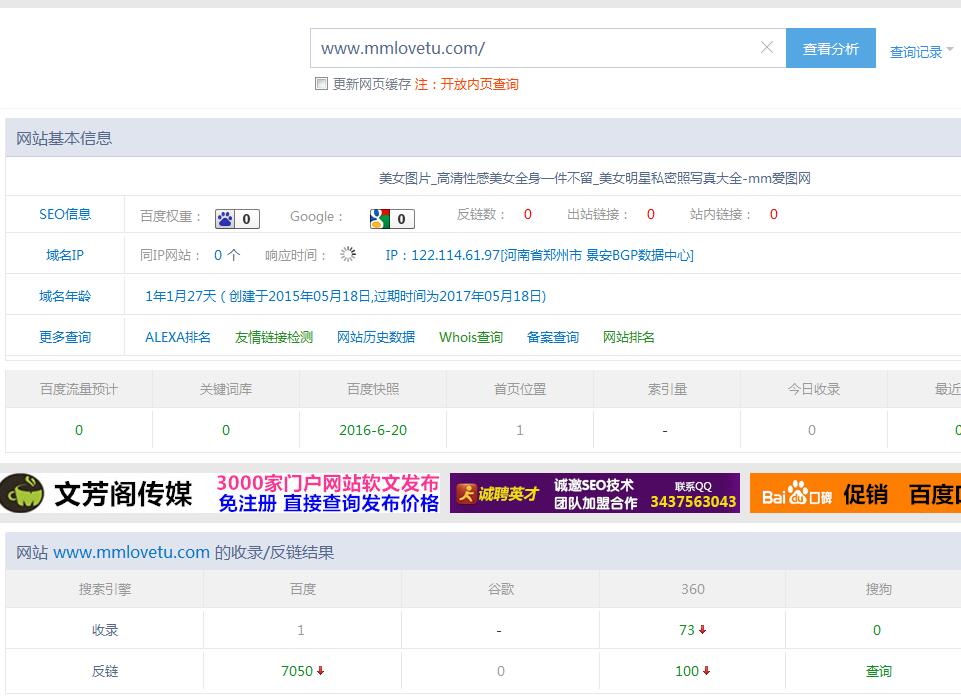Open the Whois查询 link

click(x=471, y=337)
